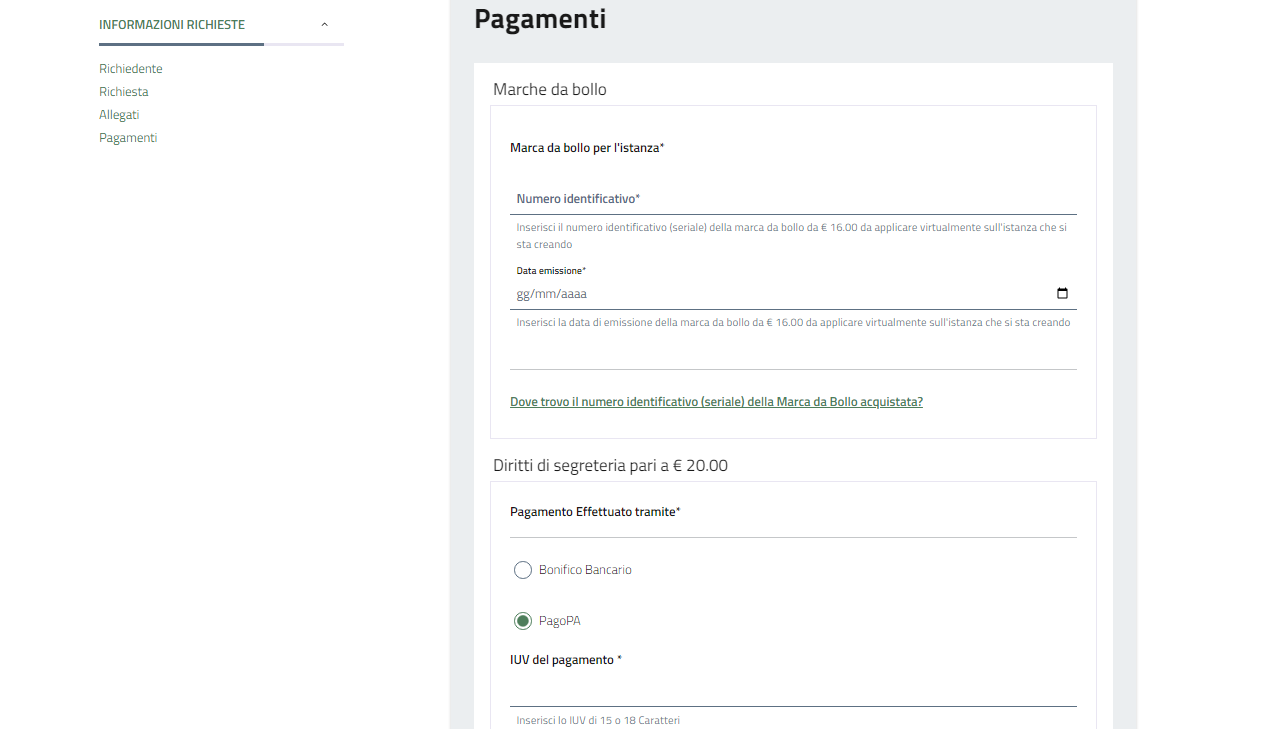Jump to the Allegati section

coord(119,115)
